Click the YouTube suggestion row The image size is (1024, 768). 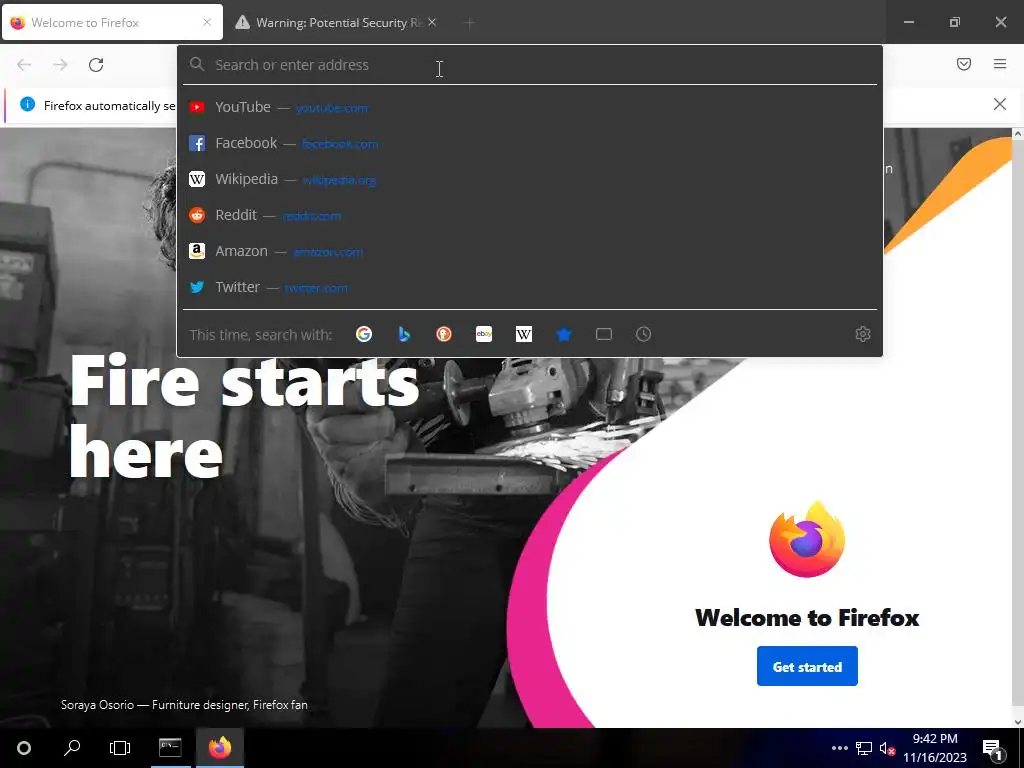click(530, 107)
